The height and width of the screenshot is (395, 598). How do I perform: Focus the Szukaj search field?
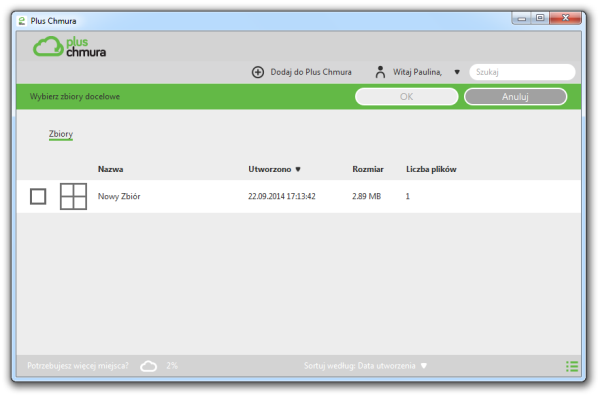click(522, 72)
